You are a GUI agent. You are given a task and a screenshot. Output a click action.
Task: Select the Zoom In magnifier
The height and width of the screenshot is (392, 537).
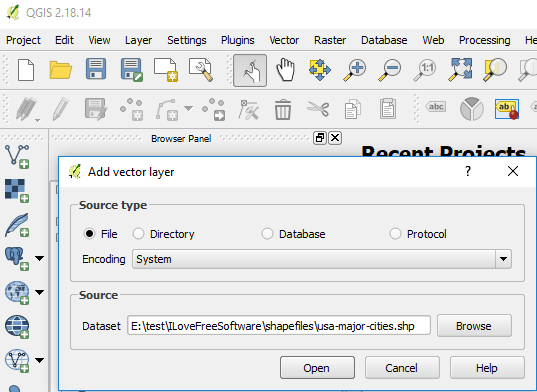355,70
